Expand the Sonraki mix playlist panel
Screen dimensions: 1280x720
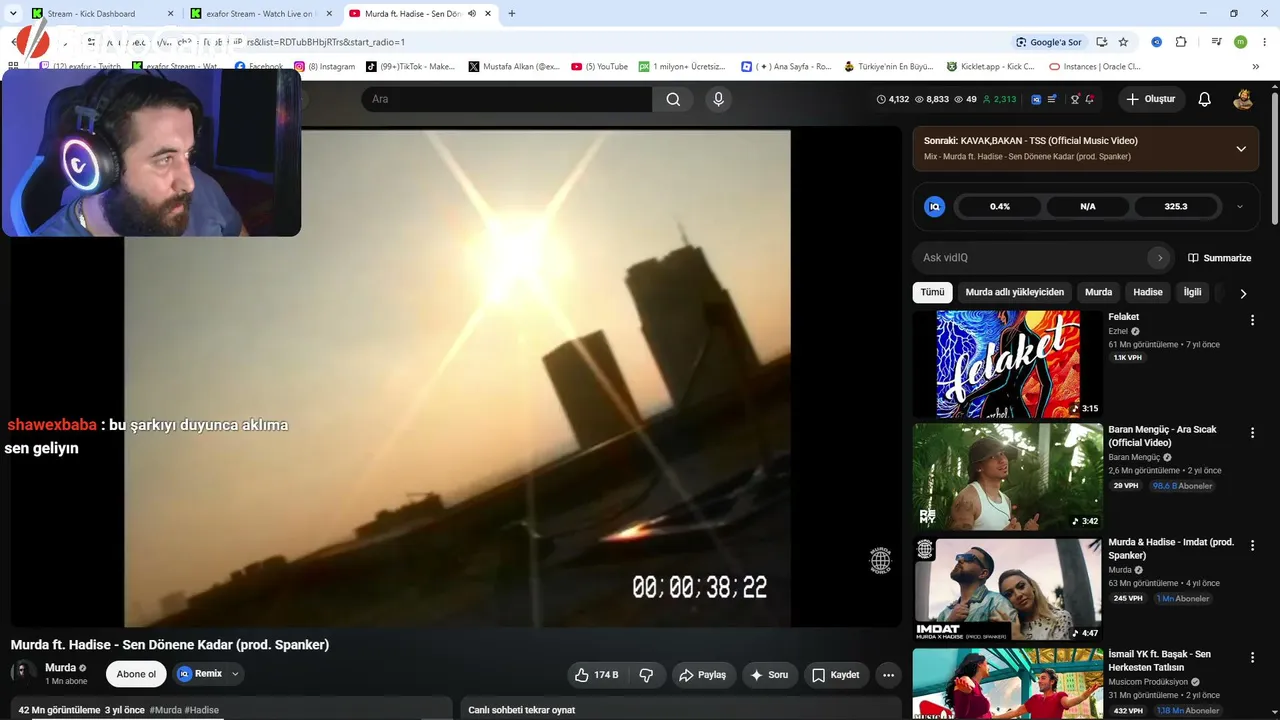coord(1241,149)
